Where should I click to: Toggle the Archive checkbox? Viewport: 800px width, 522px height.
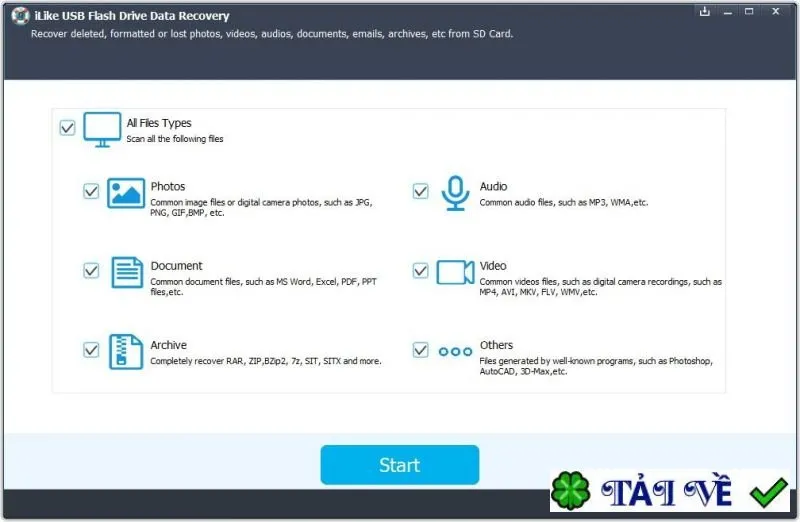(x=91, y=350)
